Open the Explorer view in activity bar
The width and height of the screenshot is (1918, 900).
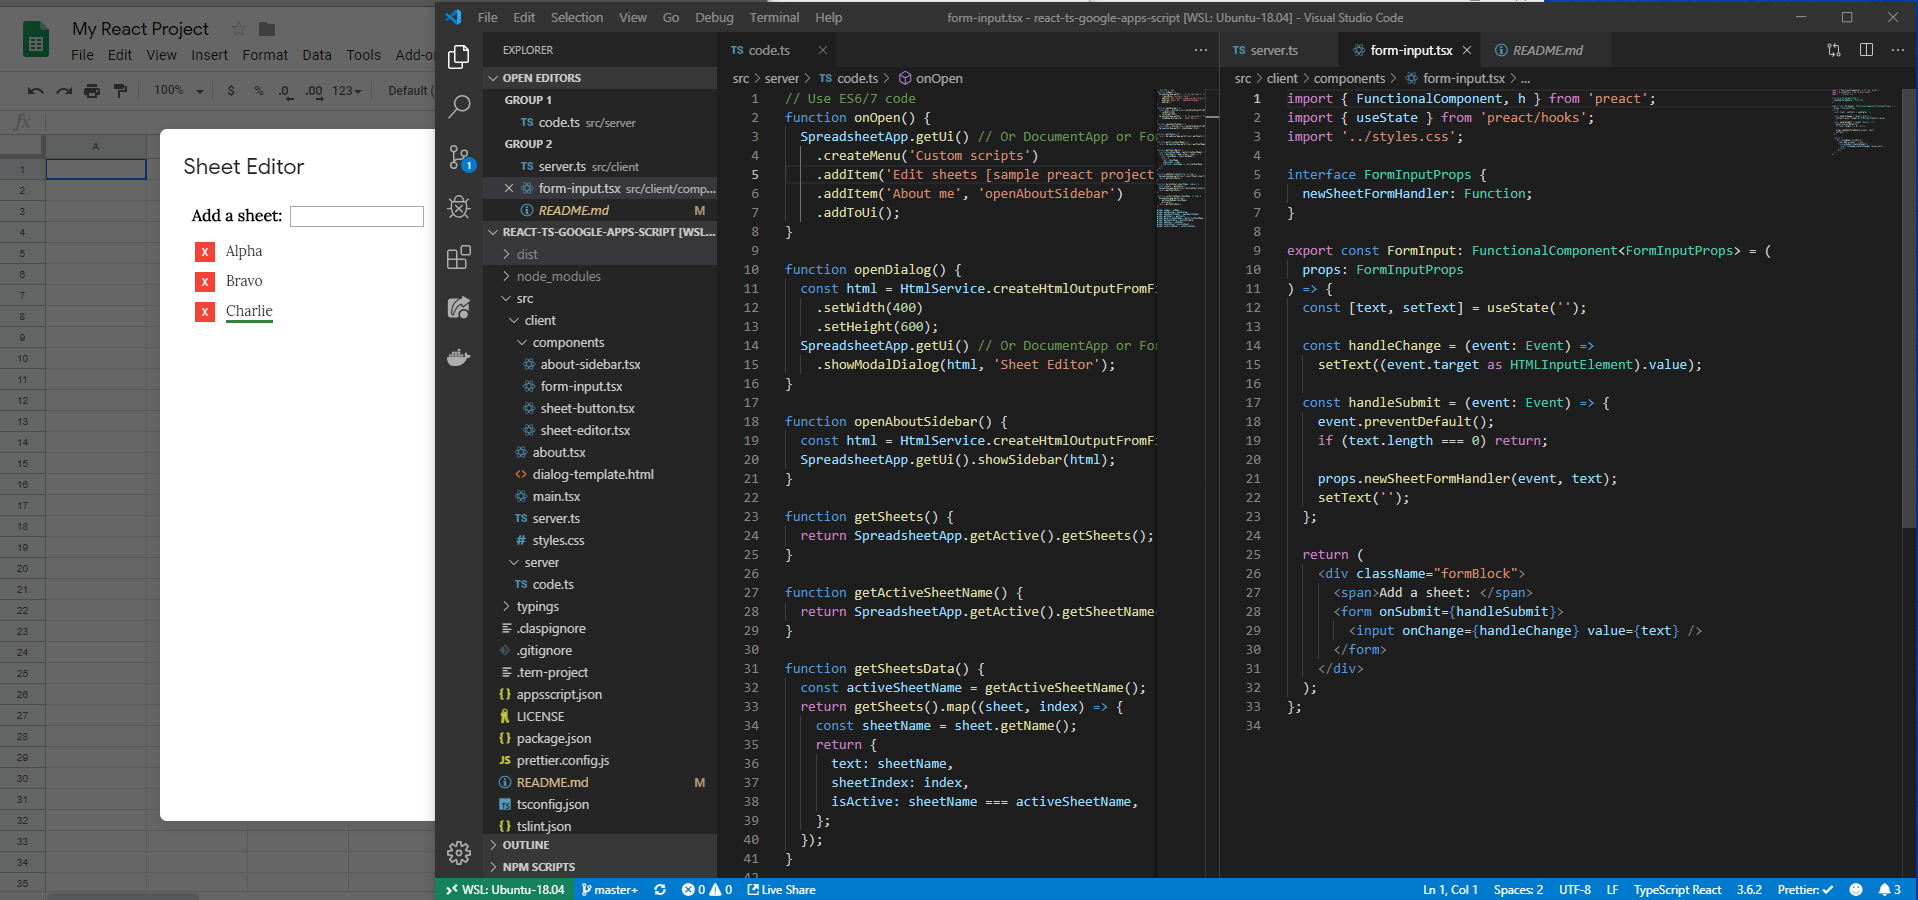[x=459, y=57]
